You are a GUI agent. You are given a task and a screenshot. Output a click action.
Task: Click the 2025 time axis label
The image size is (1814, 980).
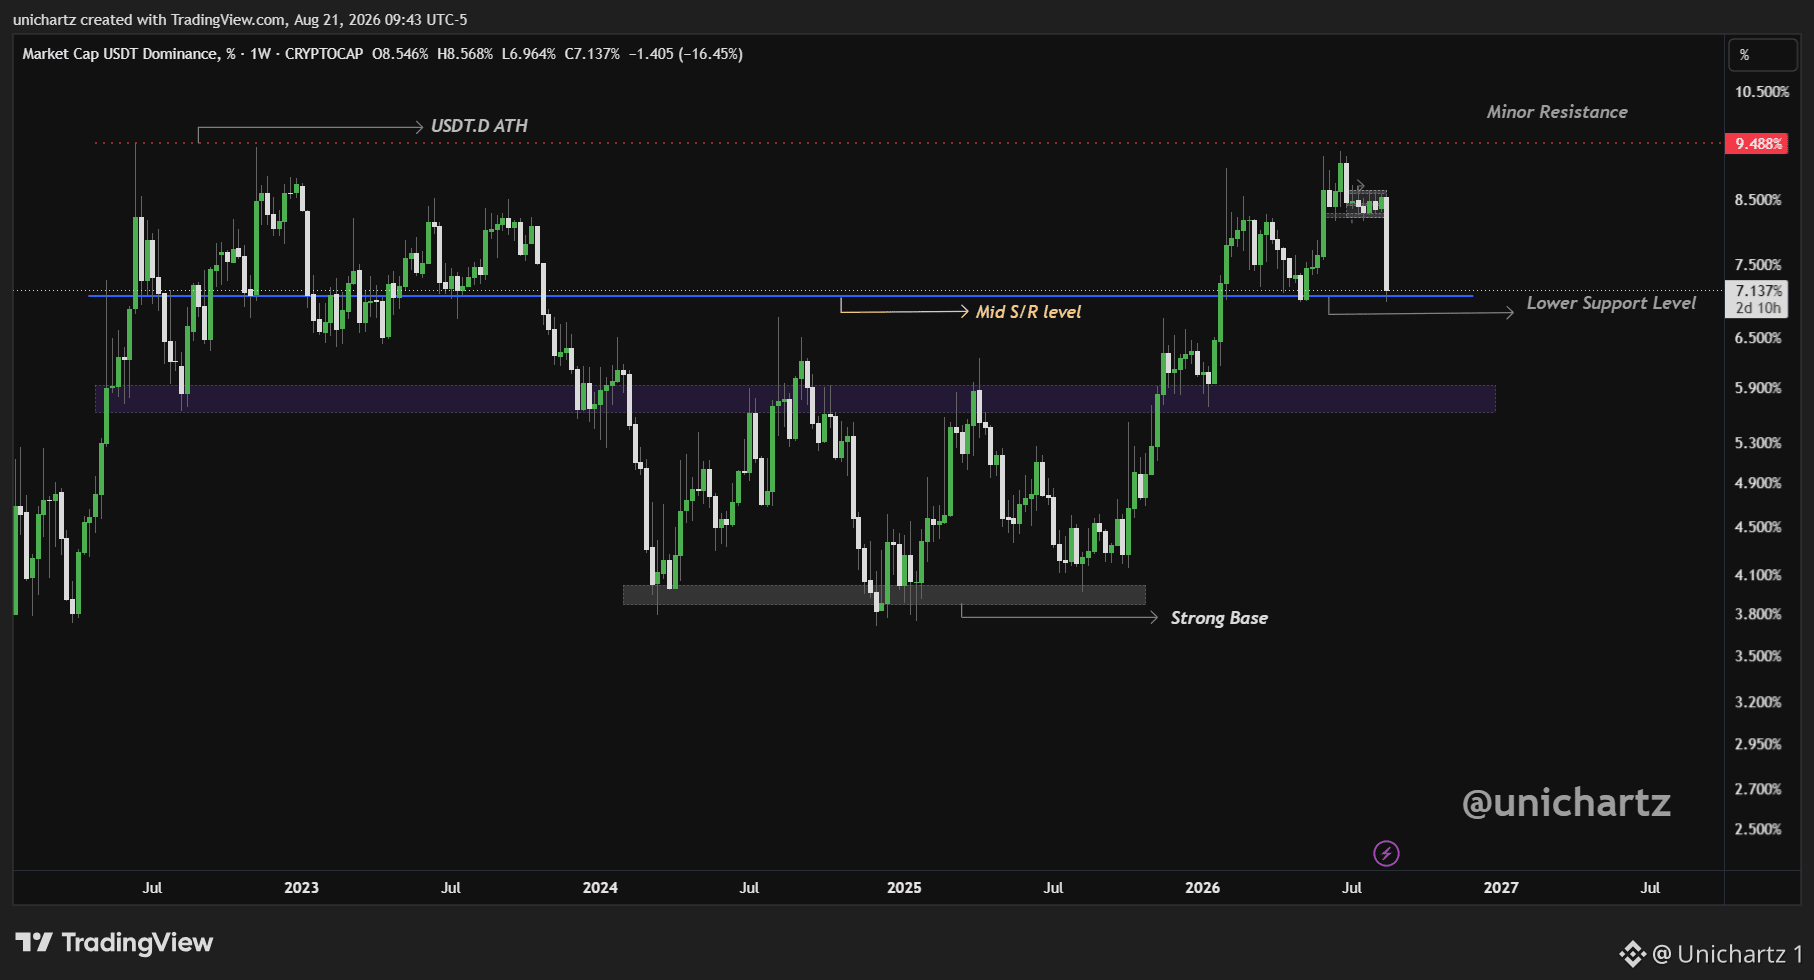tap(904, 888)
